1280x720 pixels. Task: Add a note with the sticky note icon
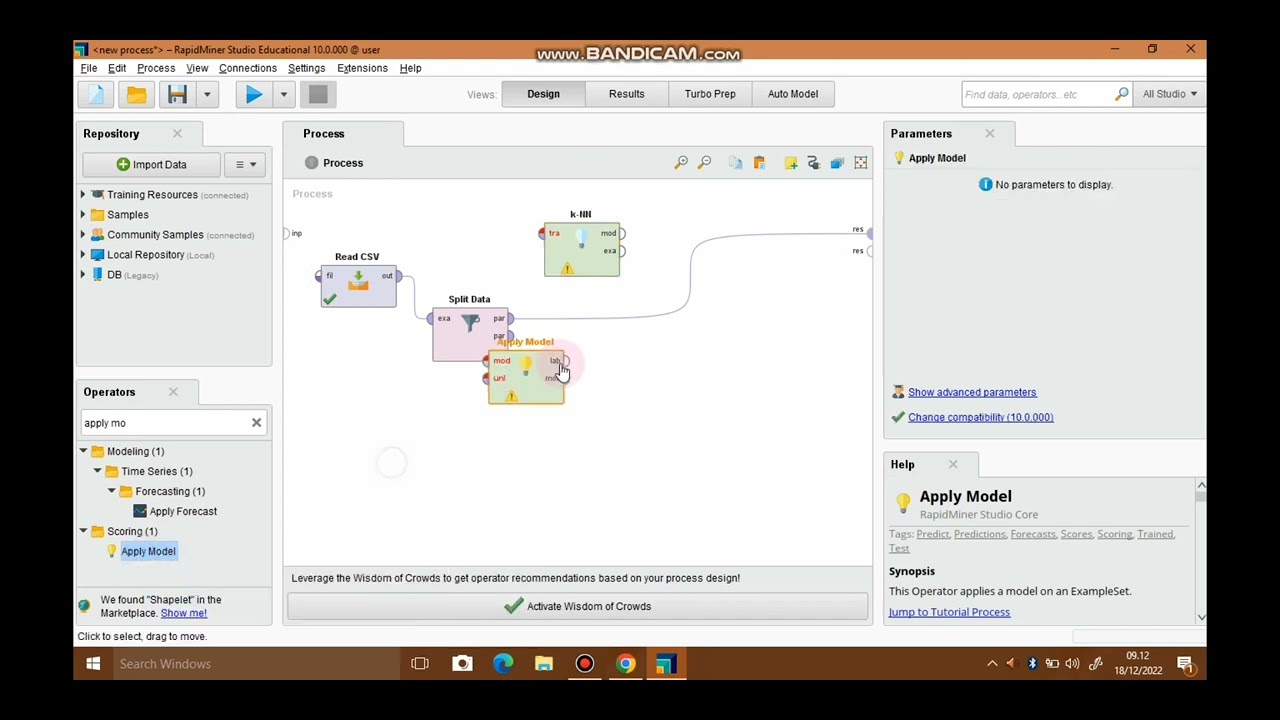tap(791, 163)
